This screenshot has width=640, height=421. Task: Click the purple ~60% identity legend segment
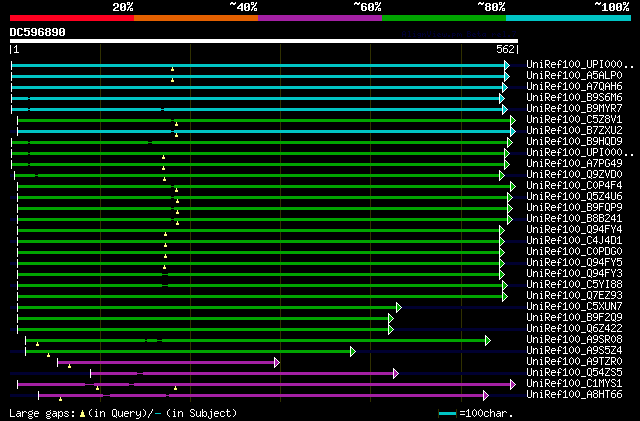click(320, 18)
